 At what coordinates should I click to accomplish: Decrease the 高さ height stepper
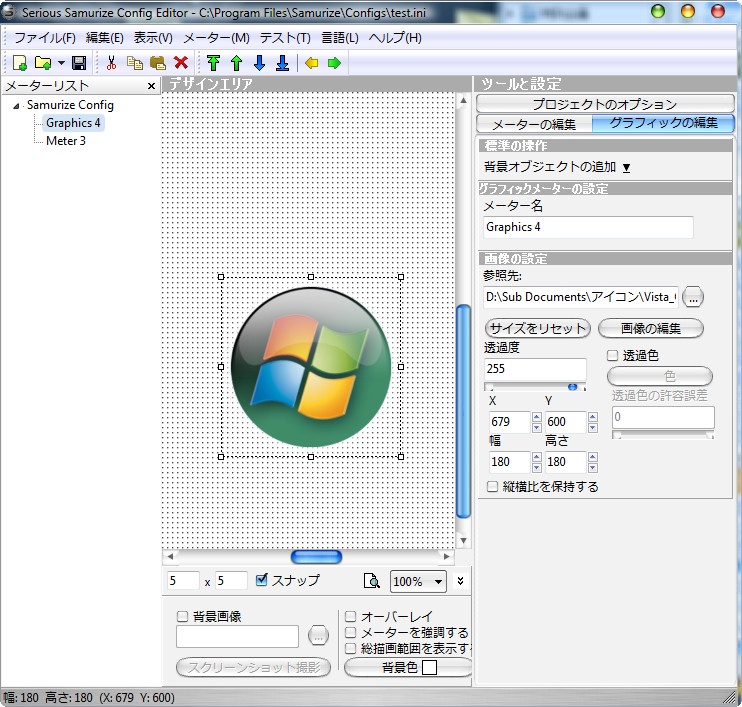(x=592, y=468)
